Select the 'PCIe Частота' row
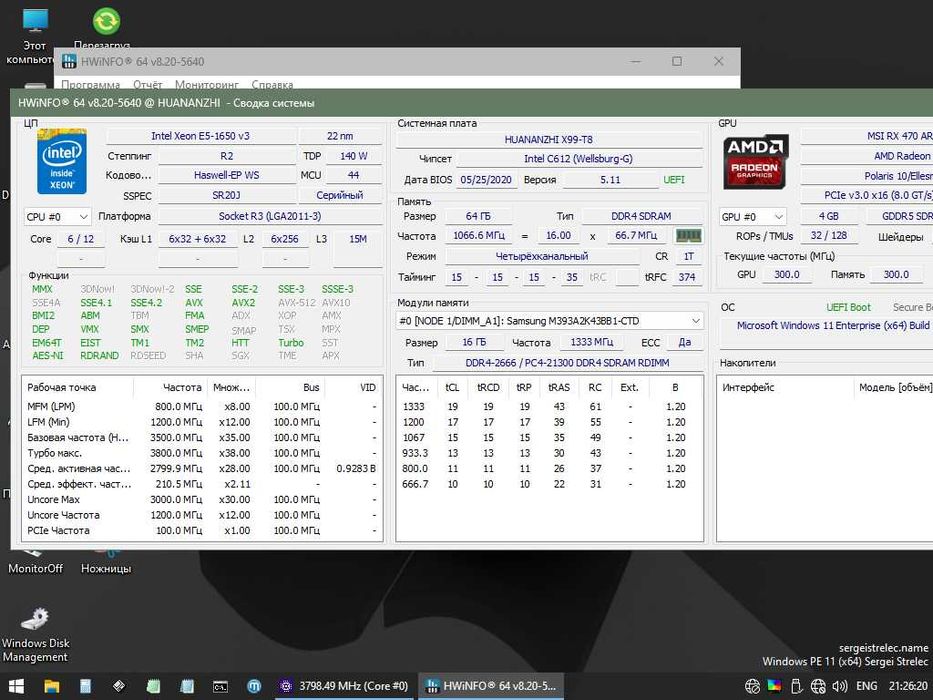This screenshot has width=933, height=700. point(202,530)
